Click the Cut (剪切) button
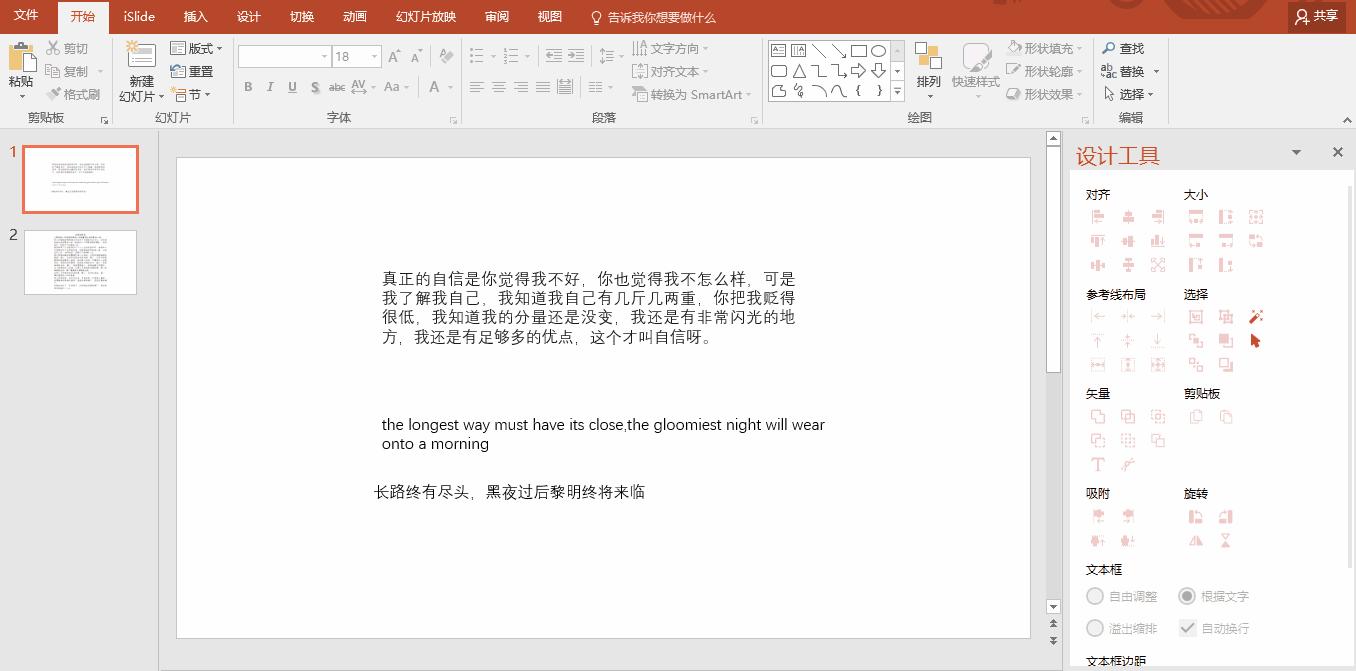 click(x=67, y=48)
